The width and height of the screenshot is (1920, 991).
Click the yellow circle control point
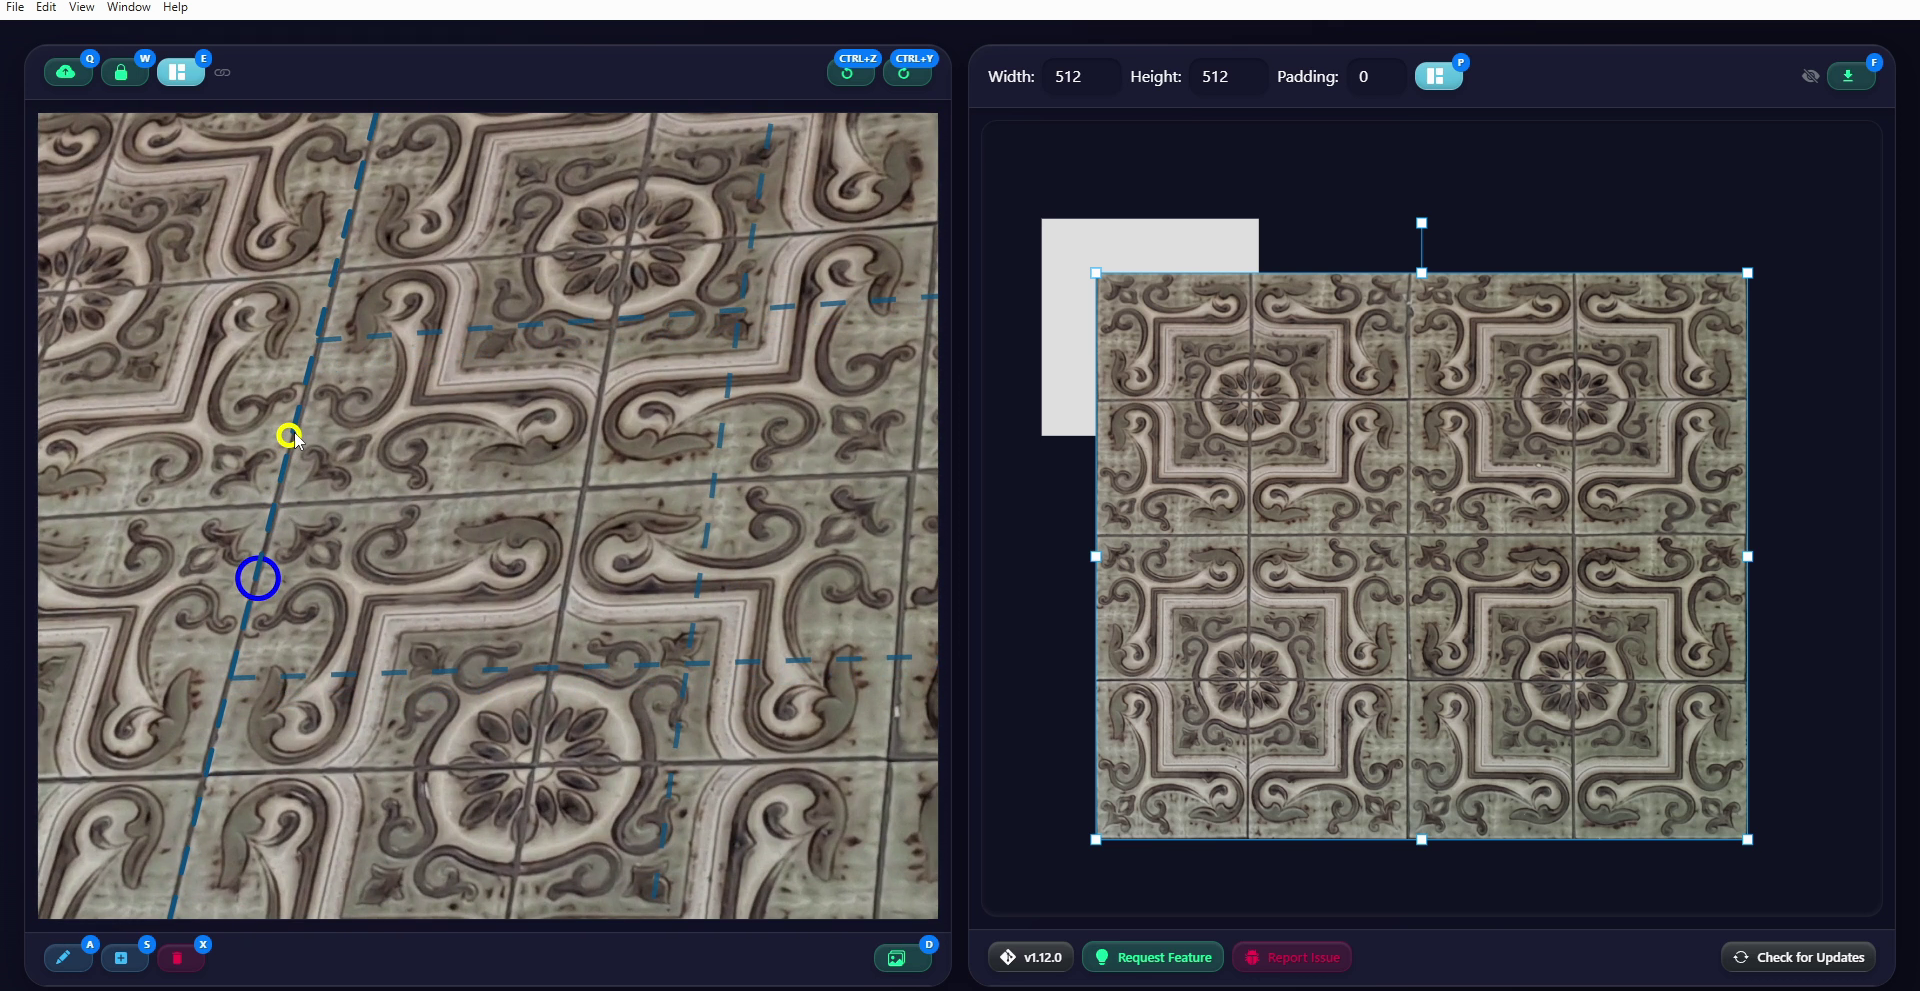coord(288,435)
